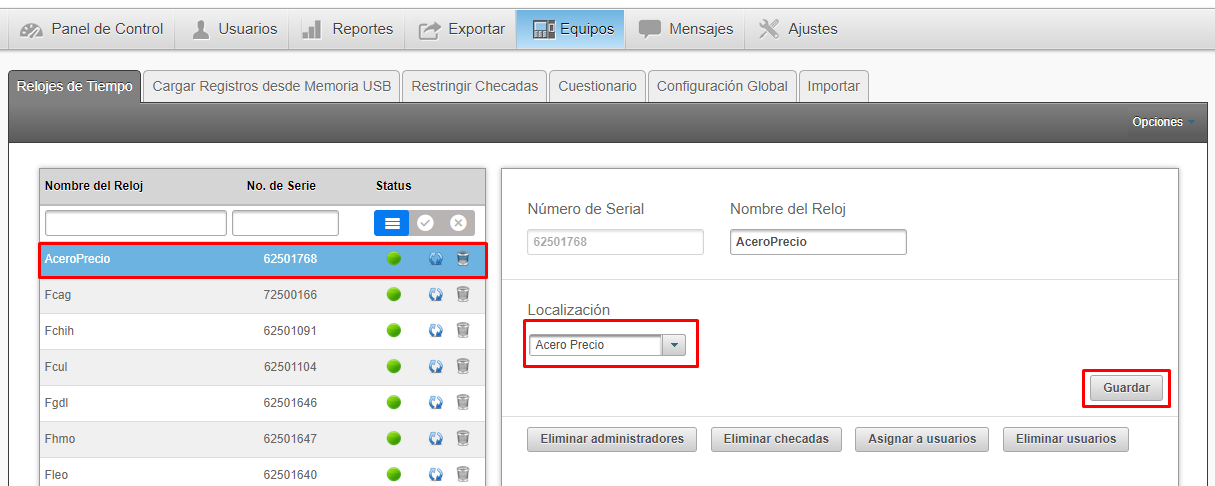Open the Configuración Global tab
The image size is (1215, 486).
pos(722,86)
